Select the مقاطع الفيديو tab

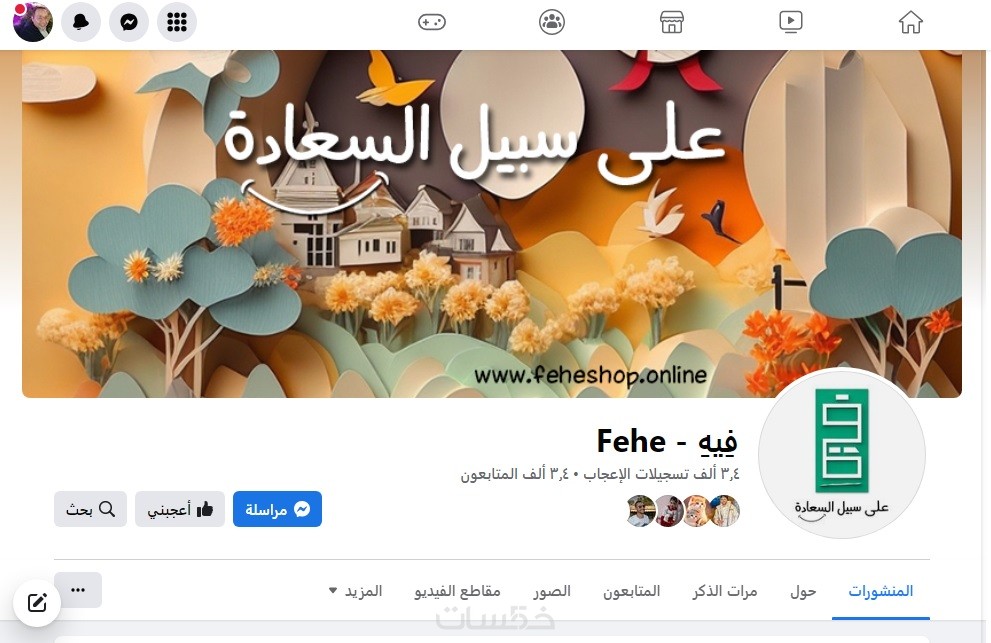pos(458,591)
